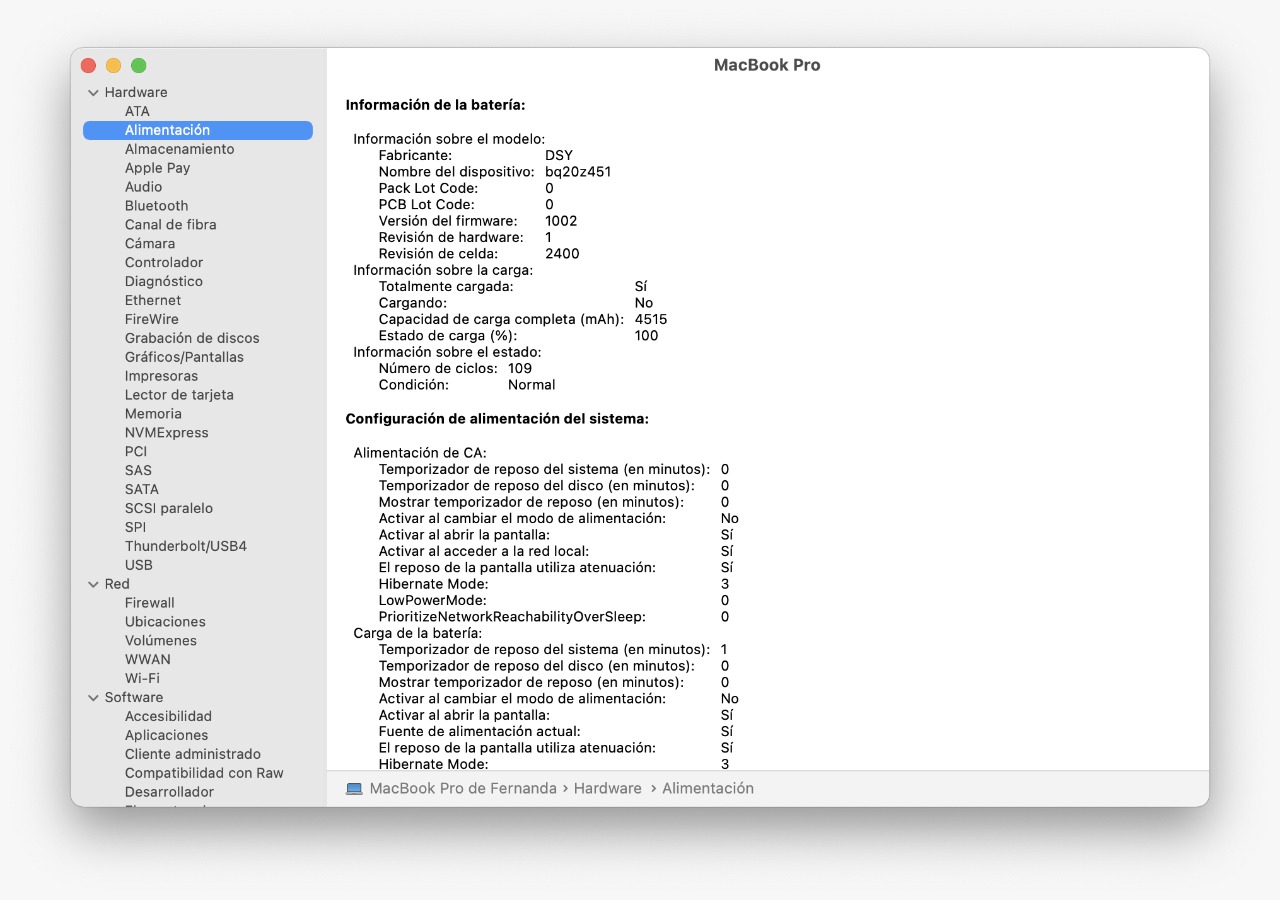The width and height of the screenshot is (1280, 900).
Task: Click the Red category label
Action: pyautogui.click(x=117, y=584)
